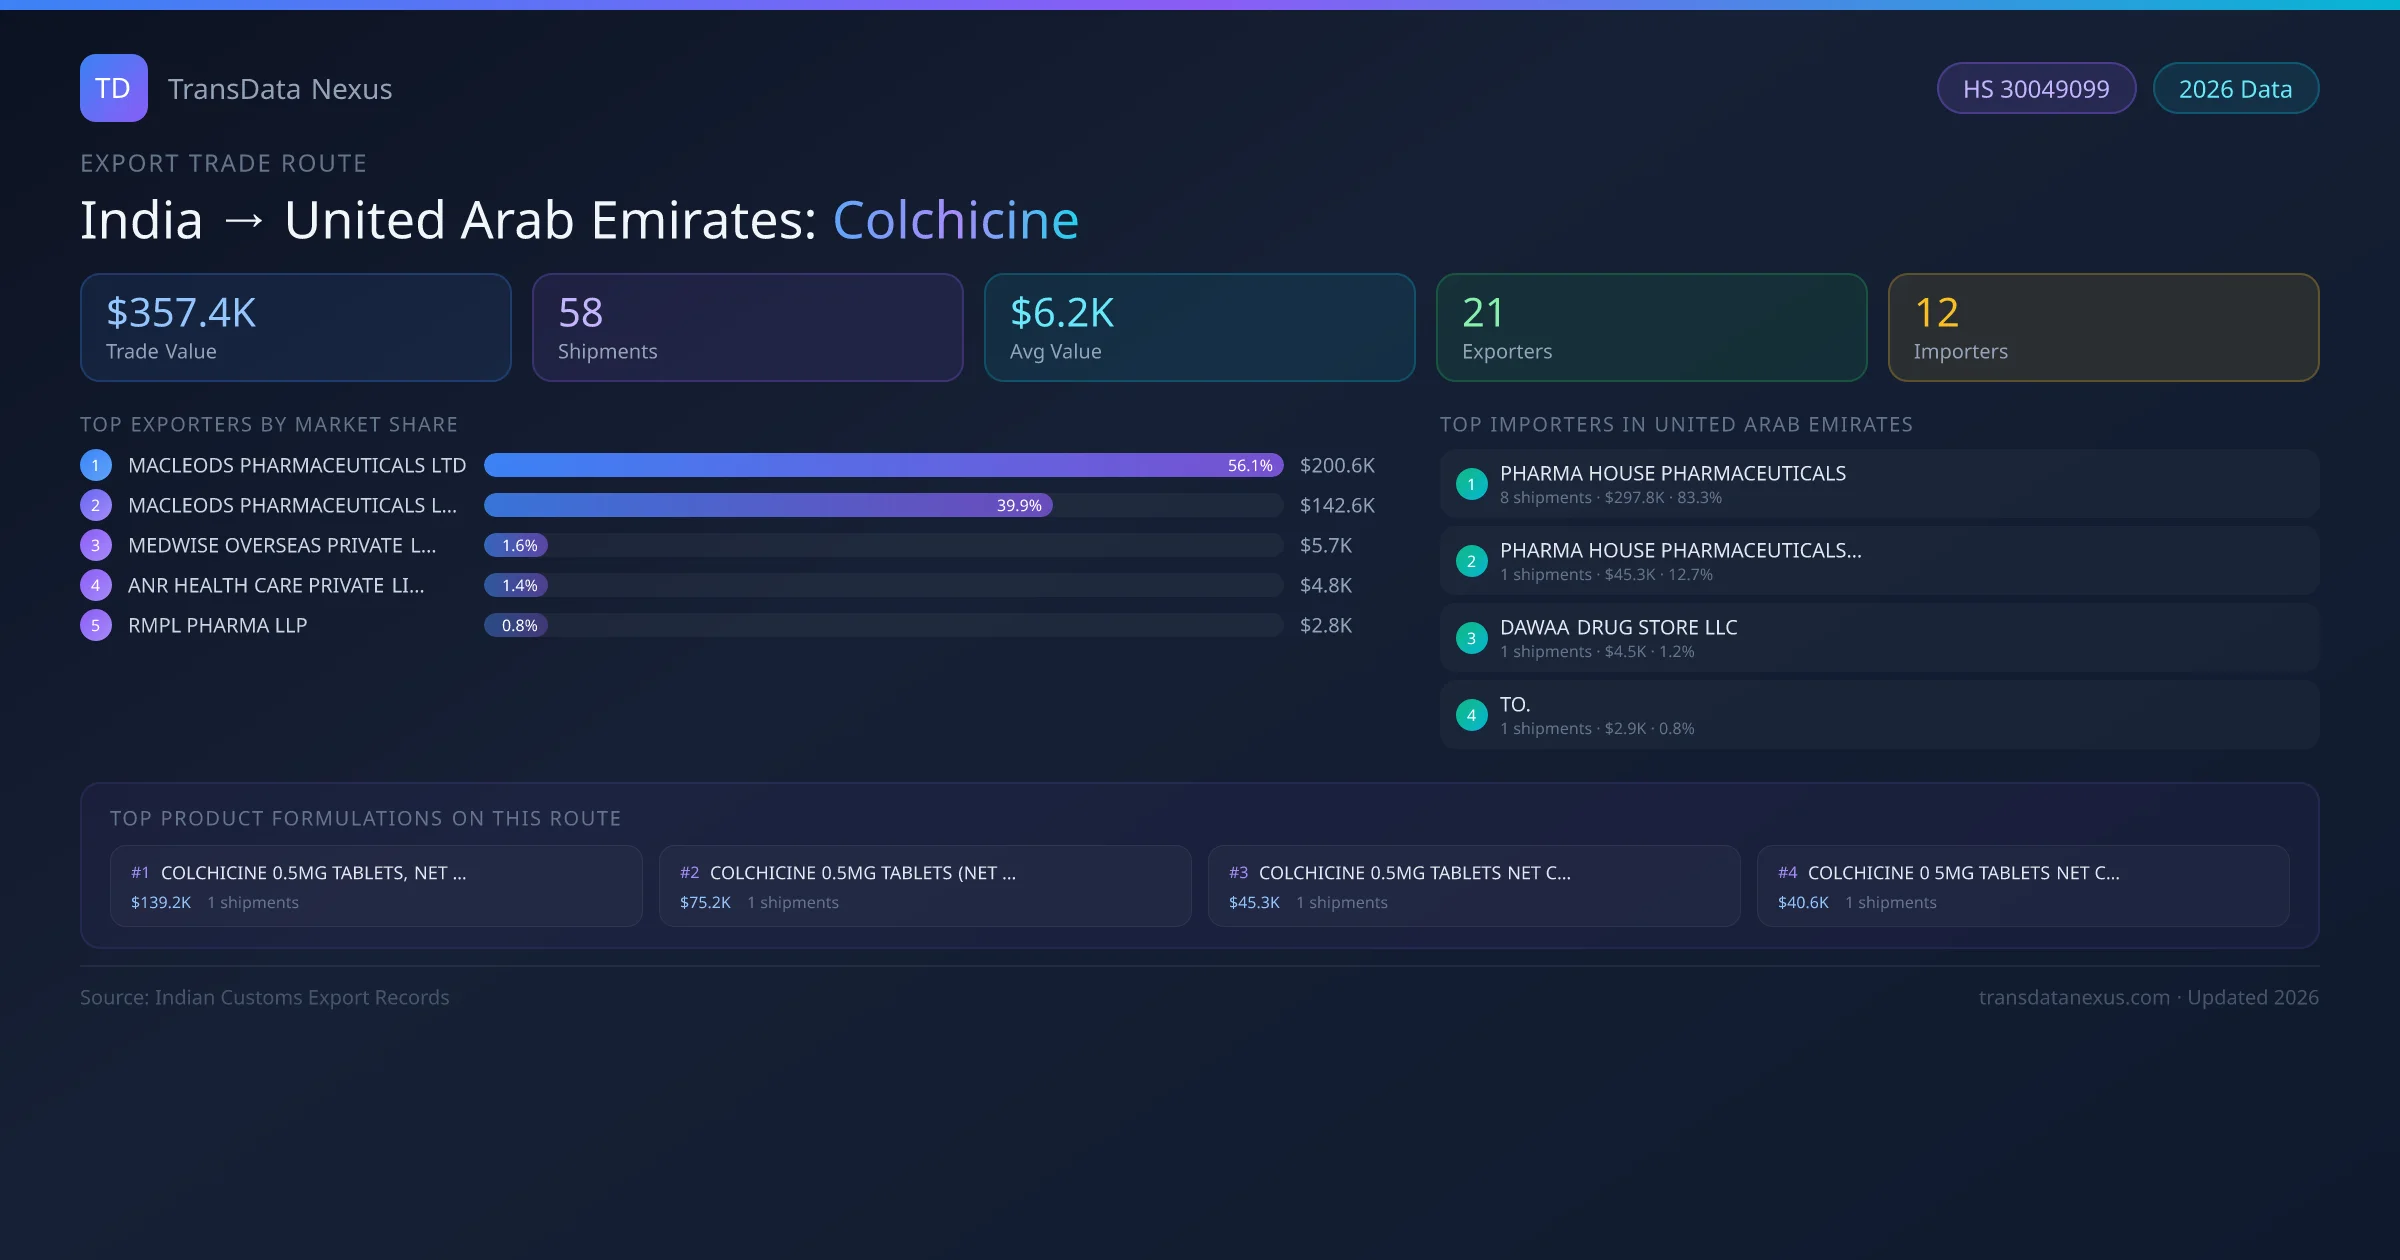Click green rank 3 badge for Dawaa Drug Store
Screen dimensions: 2400x1260
[x=1471, y=638]
